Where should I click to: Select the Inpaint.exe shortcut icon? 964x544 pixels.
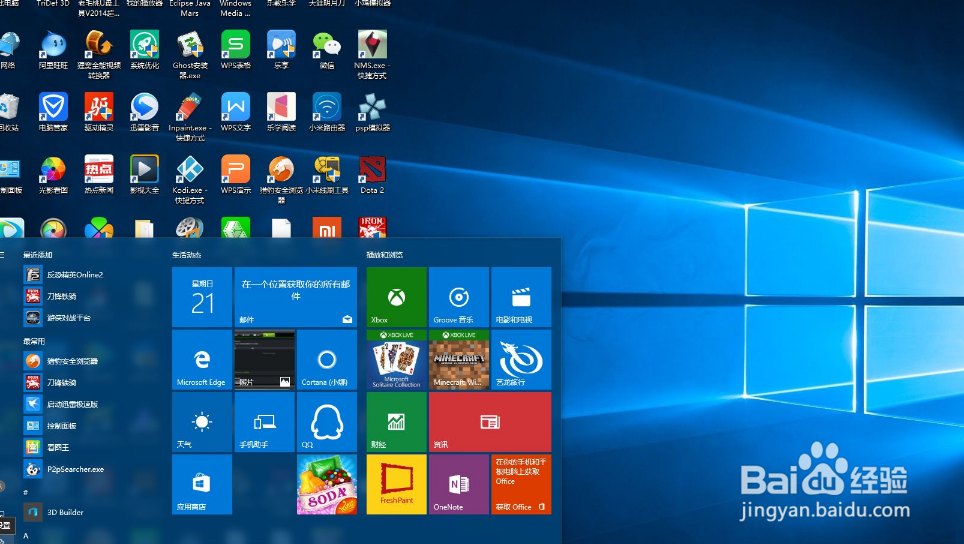coord(190,117)
